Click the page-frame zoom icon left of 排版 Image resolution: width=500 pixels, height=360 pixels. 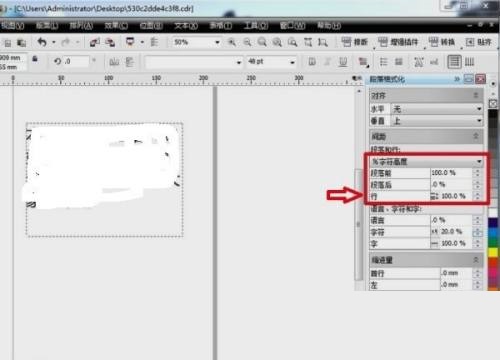tap(323, 42)
